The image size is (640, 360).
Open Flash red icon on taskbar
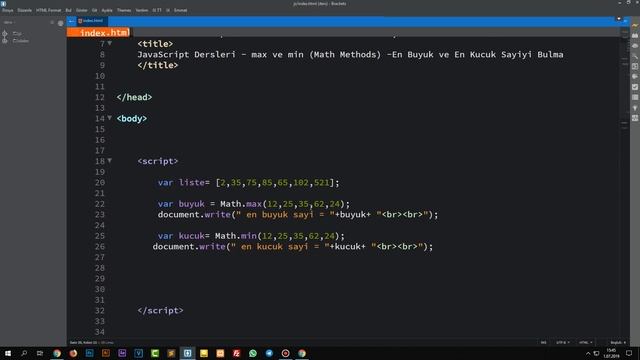coord(236,353)
